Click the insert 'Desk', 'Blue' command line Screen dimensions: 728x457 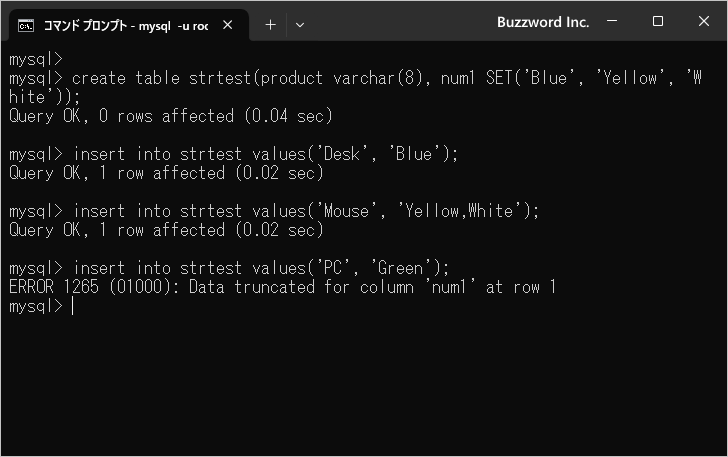coord(234,154)
